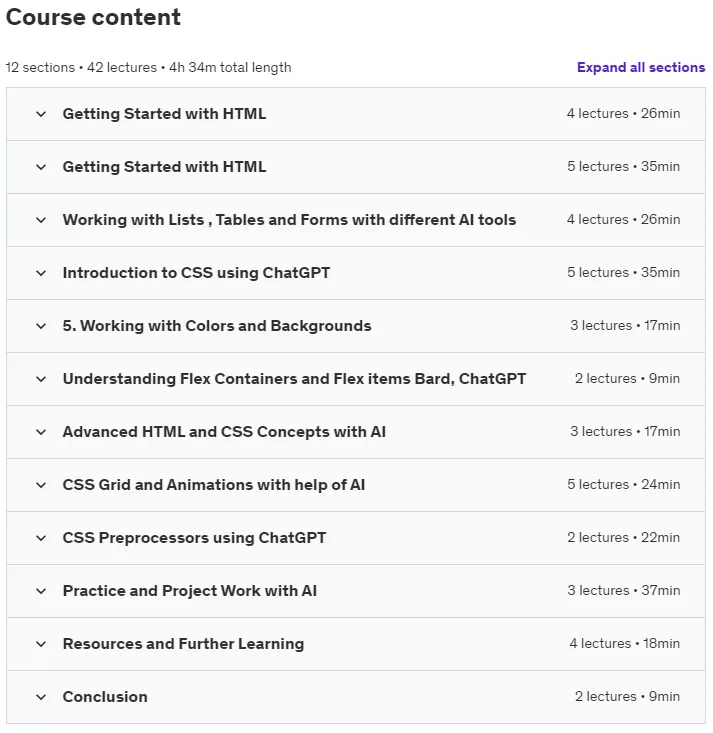Image resolution: width=713 pixels, height=733 pixels.
Task: Expand chevron beside Working with Lists, Tables and Forms
Action: 41,220
